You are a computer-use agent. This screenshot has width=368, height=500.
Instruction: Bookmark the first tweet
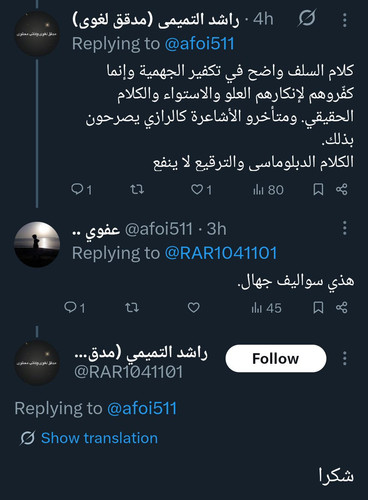(x=318, y=189)
